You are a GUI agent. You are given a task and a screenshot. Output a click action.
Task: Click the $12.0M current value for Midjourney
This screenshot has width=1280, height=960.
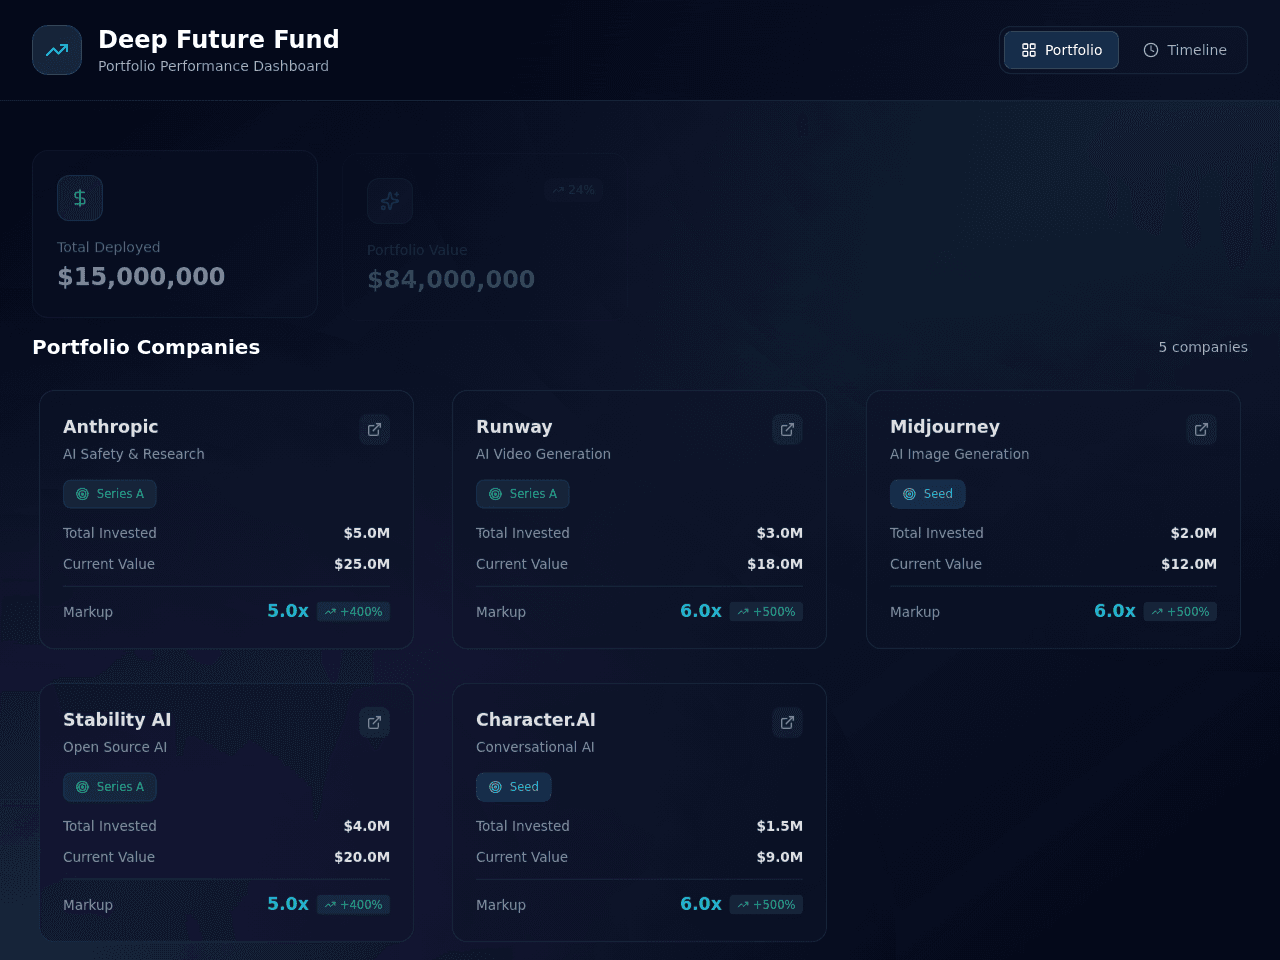1189,564
